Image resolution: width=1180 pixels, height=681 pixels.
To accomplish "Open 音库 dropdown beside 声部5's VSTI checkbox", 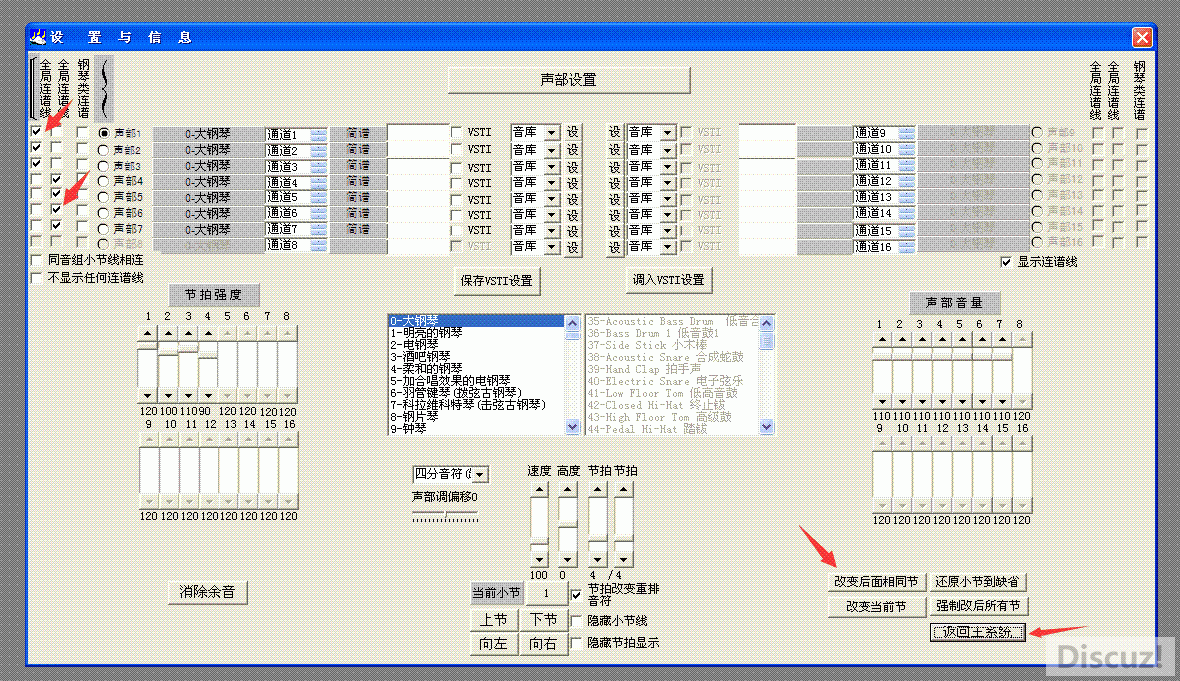I will point(552,199).
